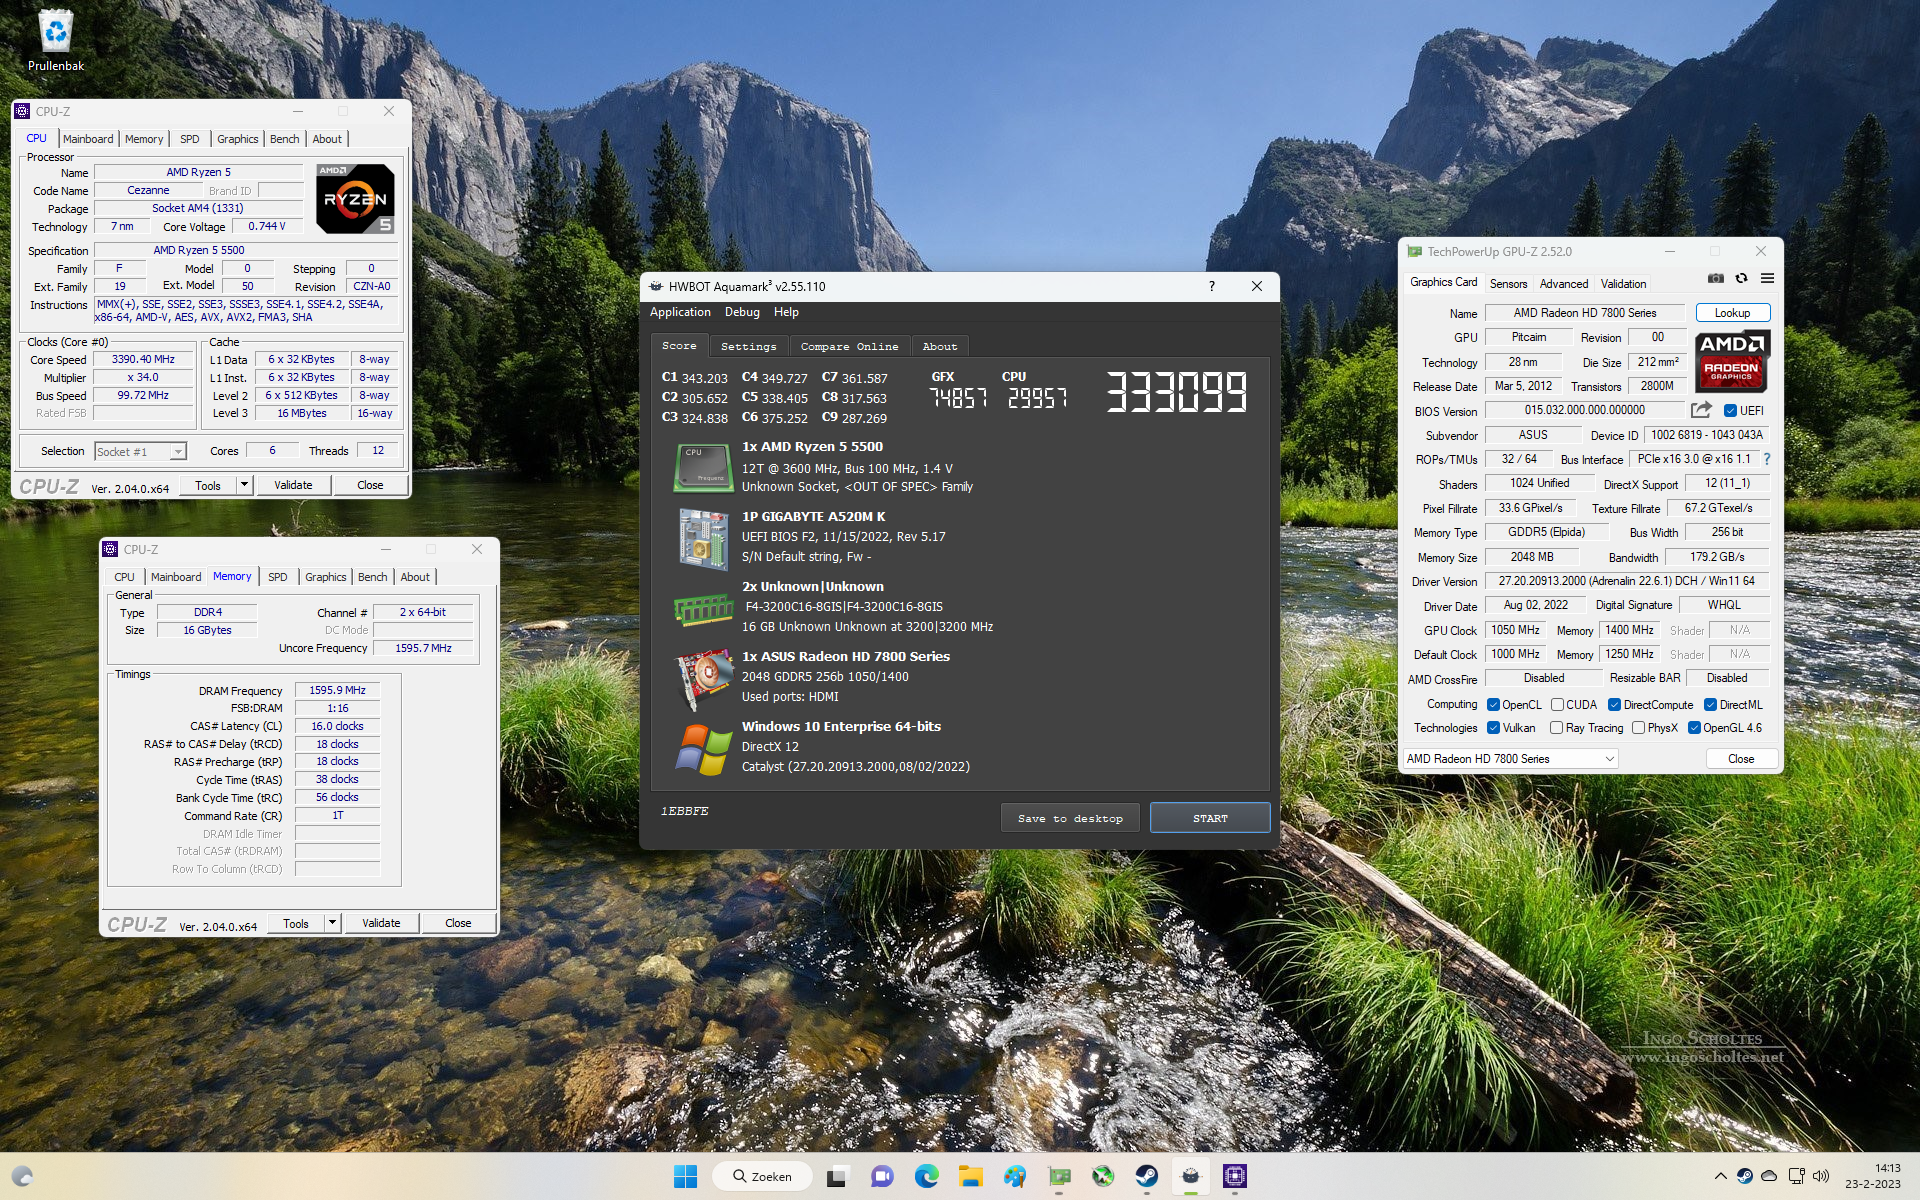Click the Lookup button in GPU-Z
The height and width of the screenshot is (1200, 1920).
(x=1732, y=313)
